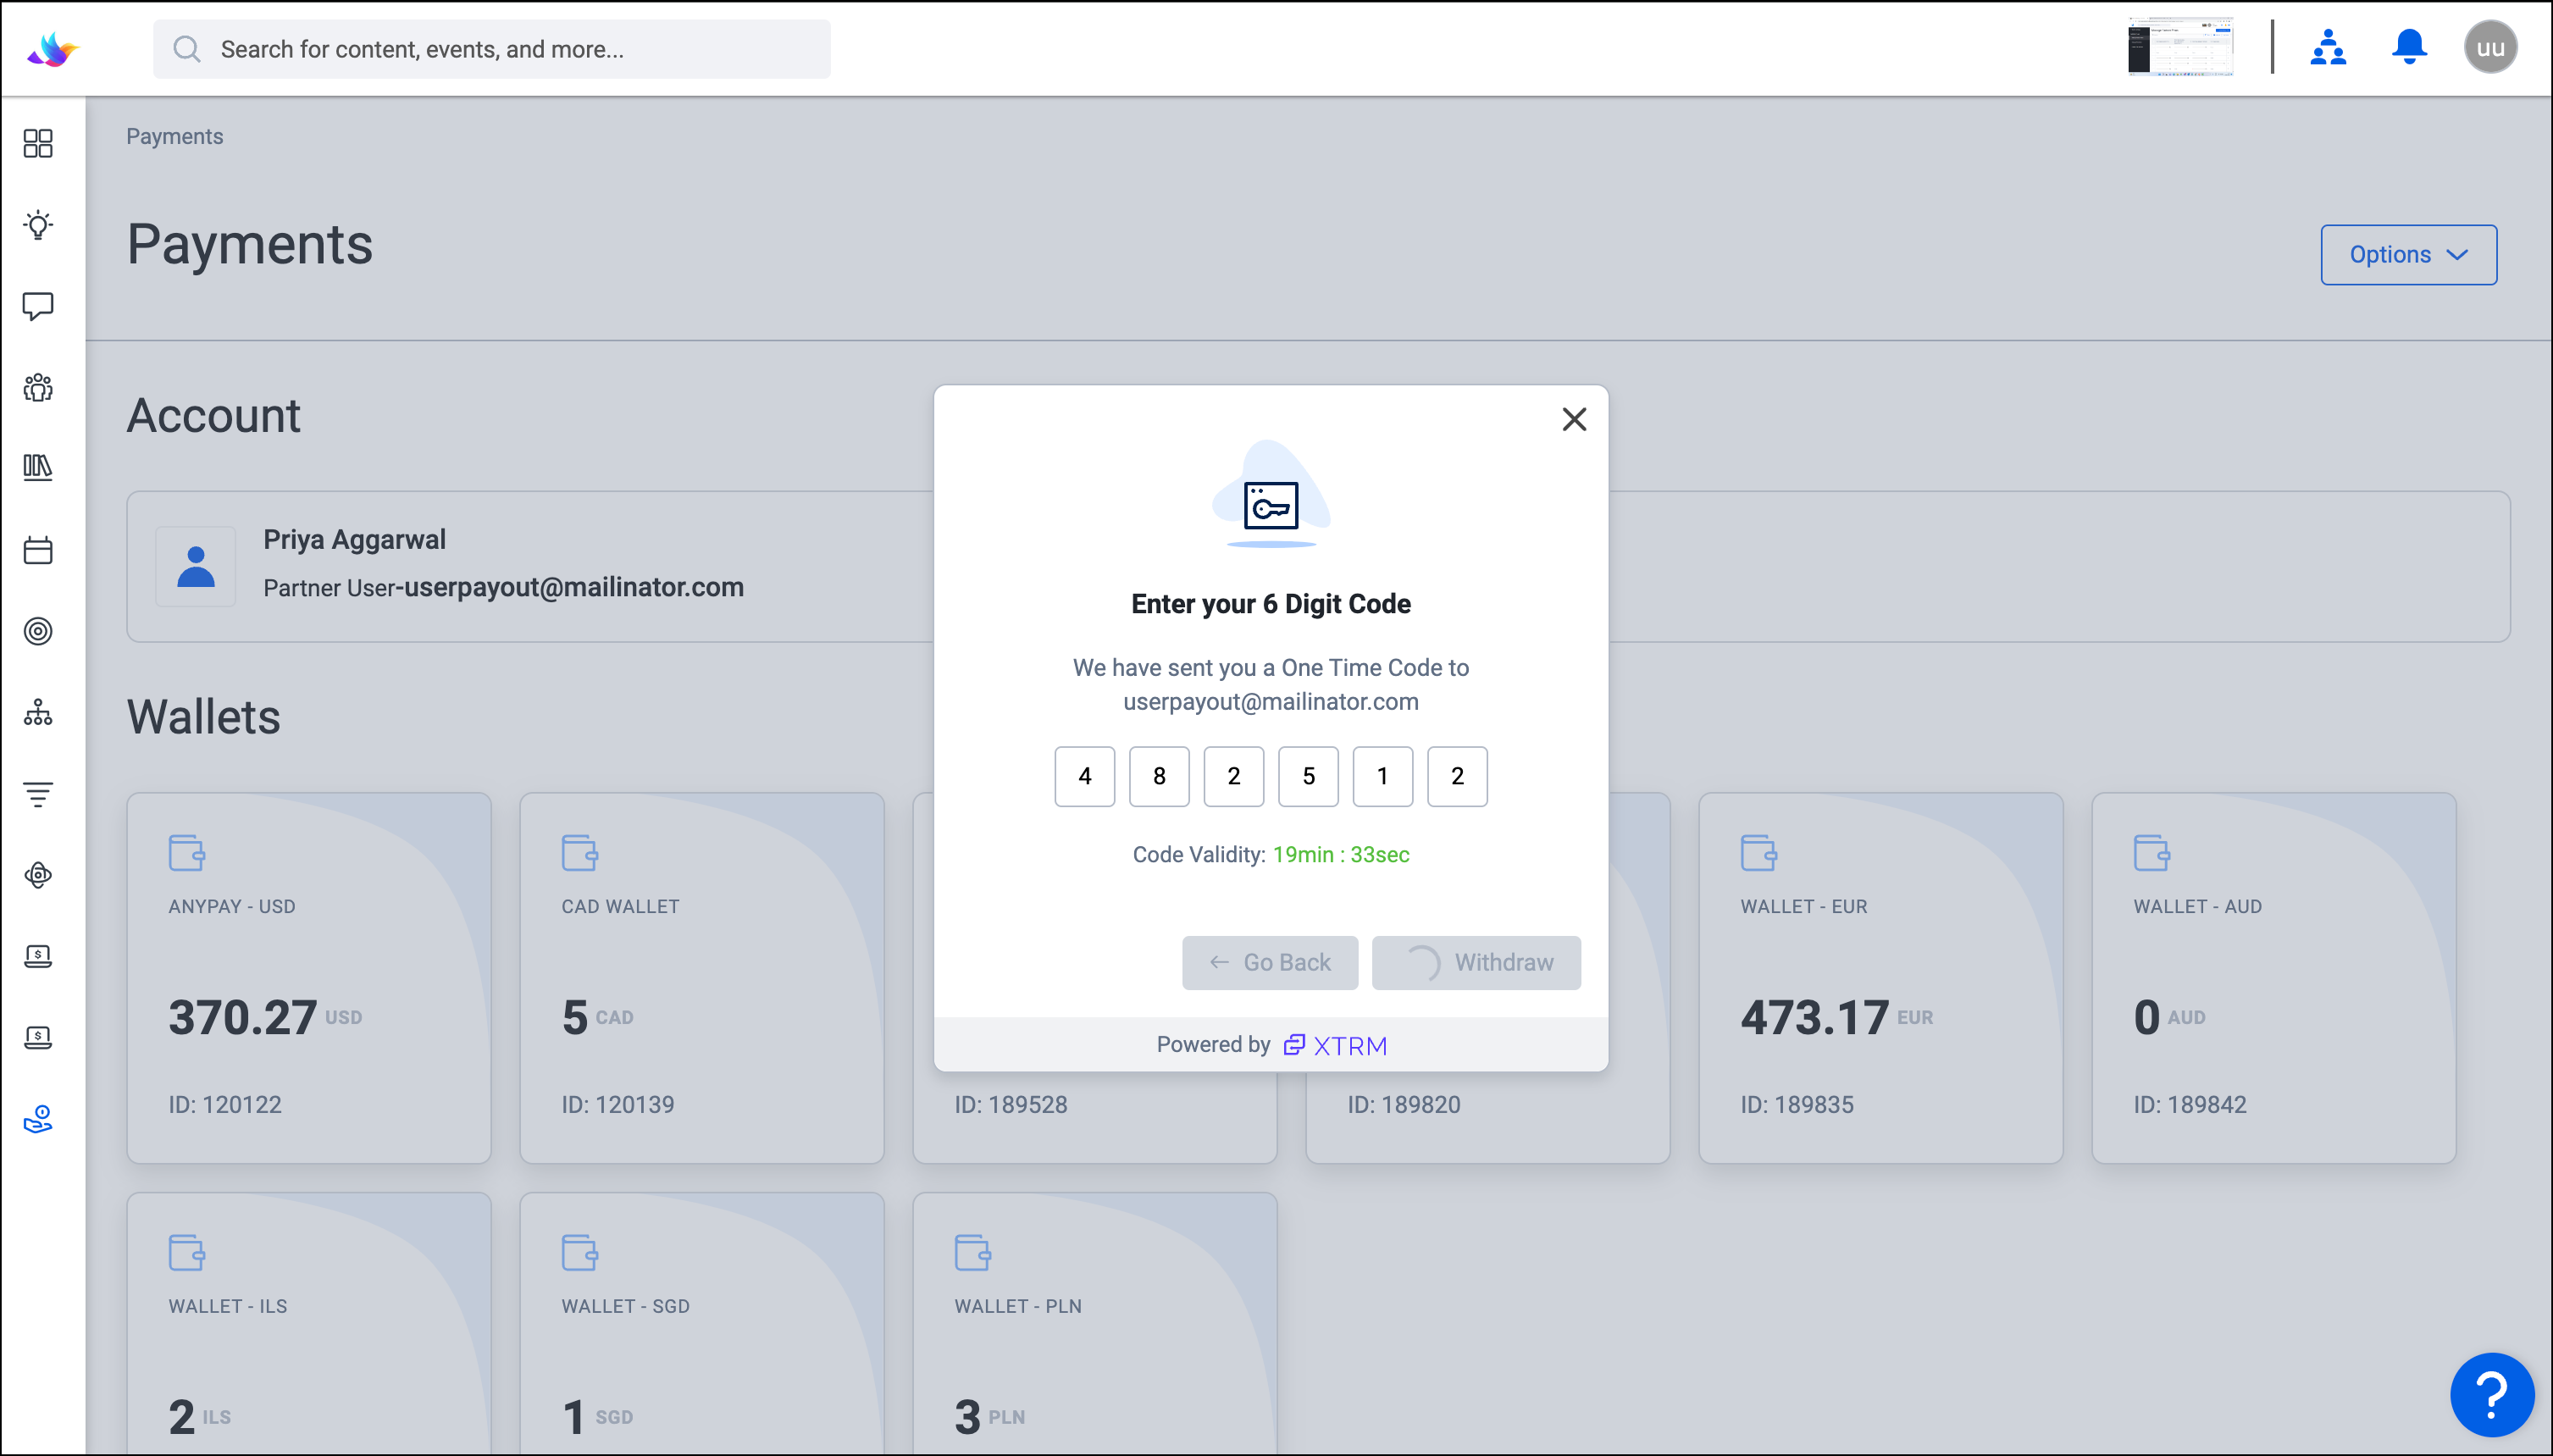Click wallet ID: 189820 text
The height and width of the screenshot is (1456, 2553).
(1404, 1104)
